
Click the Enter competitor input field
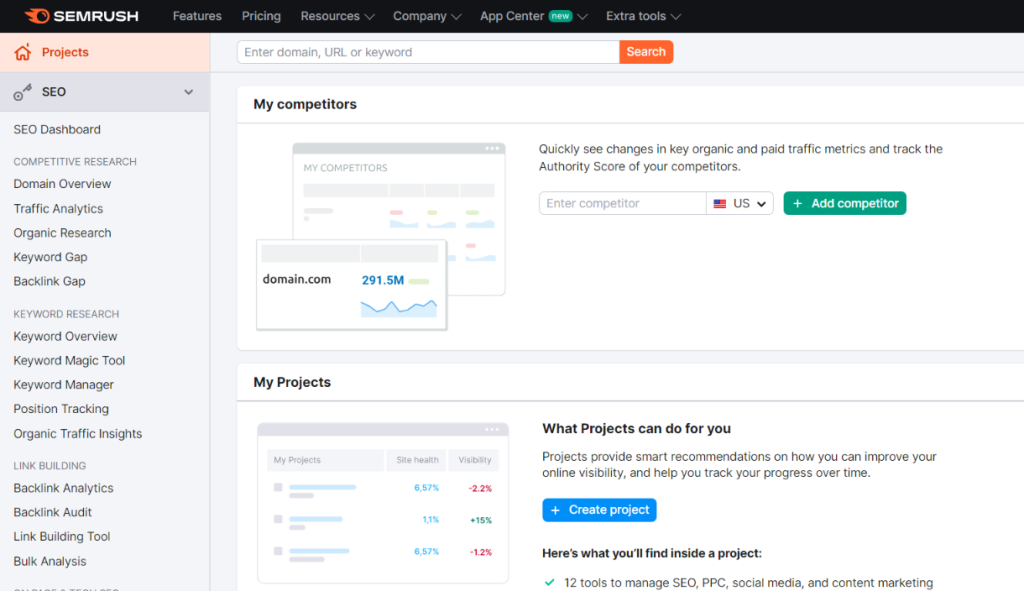(622, 202)
